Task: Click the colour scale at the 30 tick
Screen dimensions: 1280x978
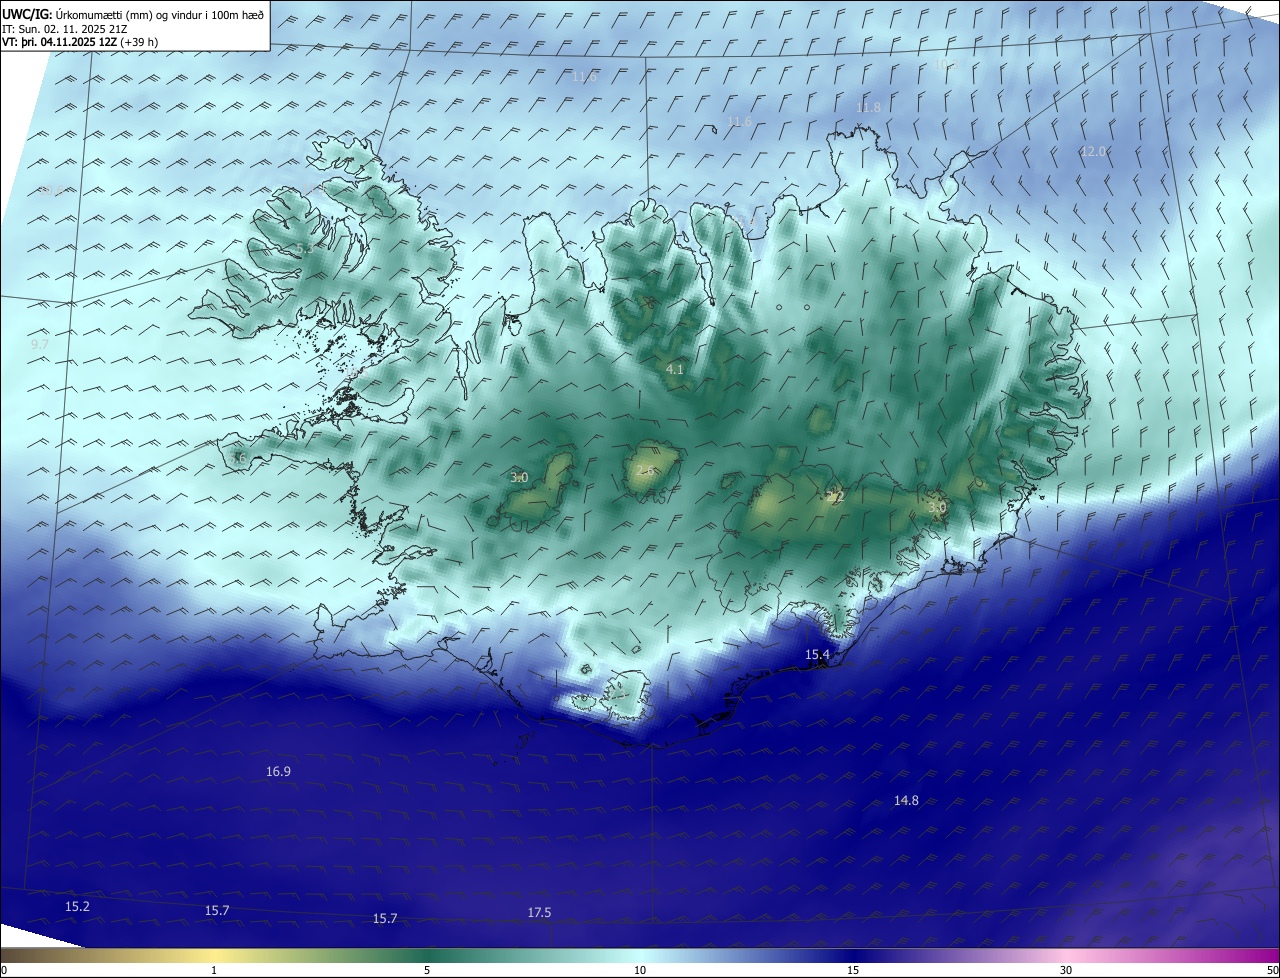Action: 1066,970
